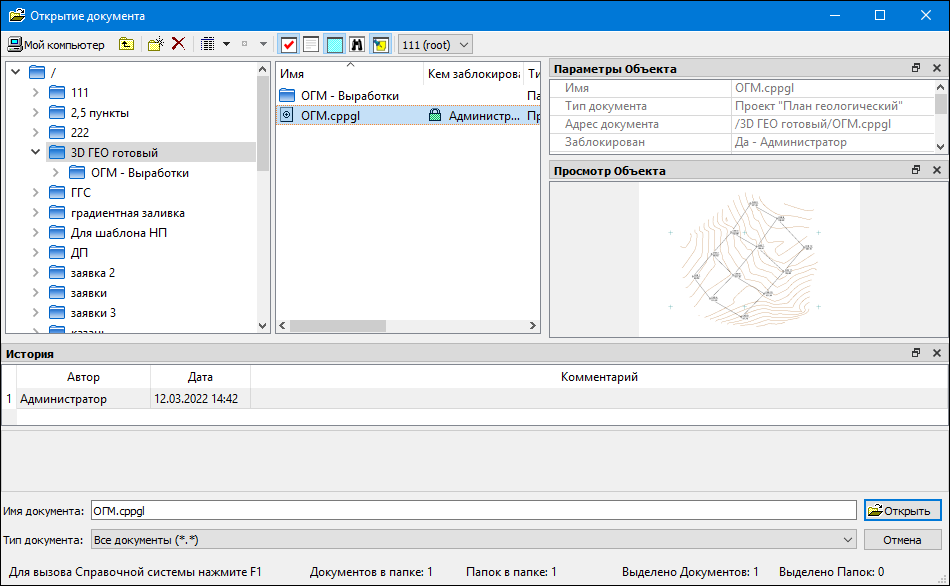Expand the 222 folder node

coord(35,132)
